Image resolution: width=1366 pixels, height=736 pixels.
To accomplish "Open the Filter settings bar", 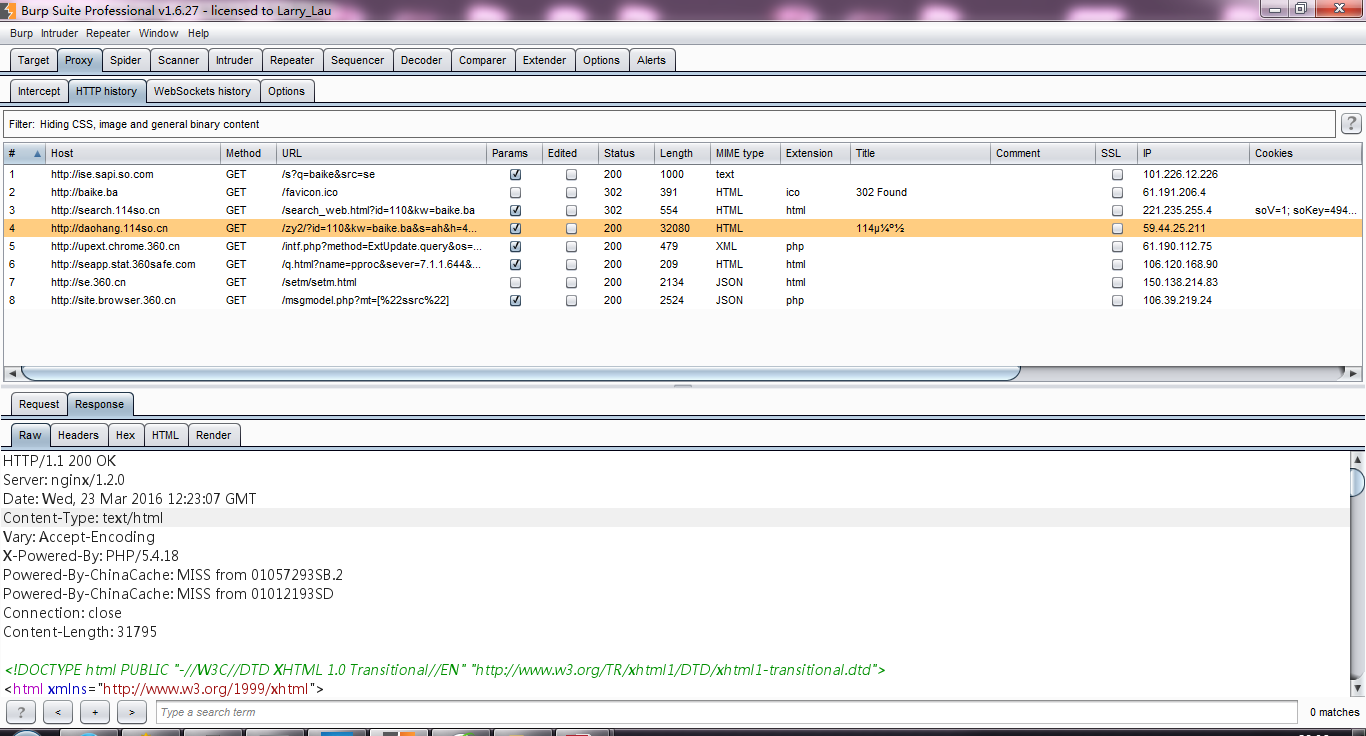I will (x=670, y=124).
